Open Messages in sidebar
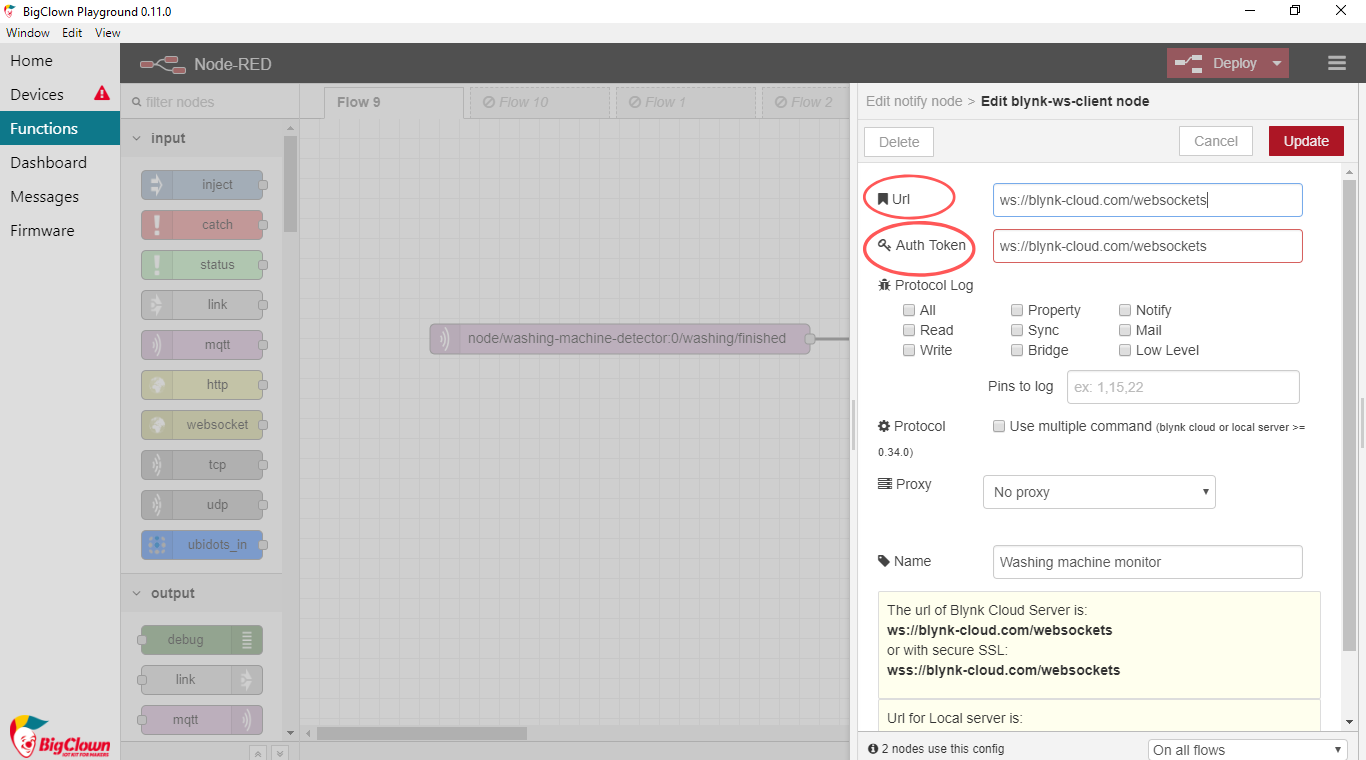 pyautogui.click(x=60, y=196)
